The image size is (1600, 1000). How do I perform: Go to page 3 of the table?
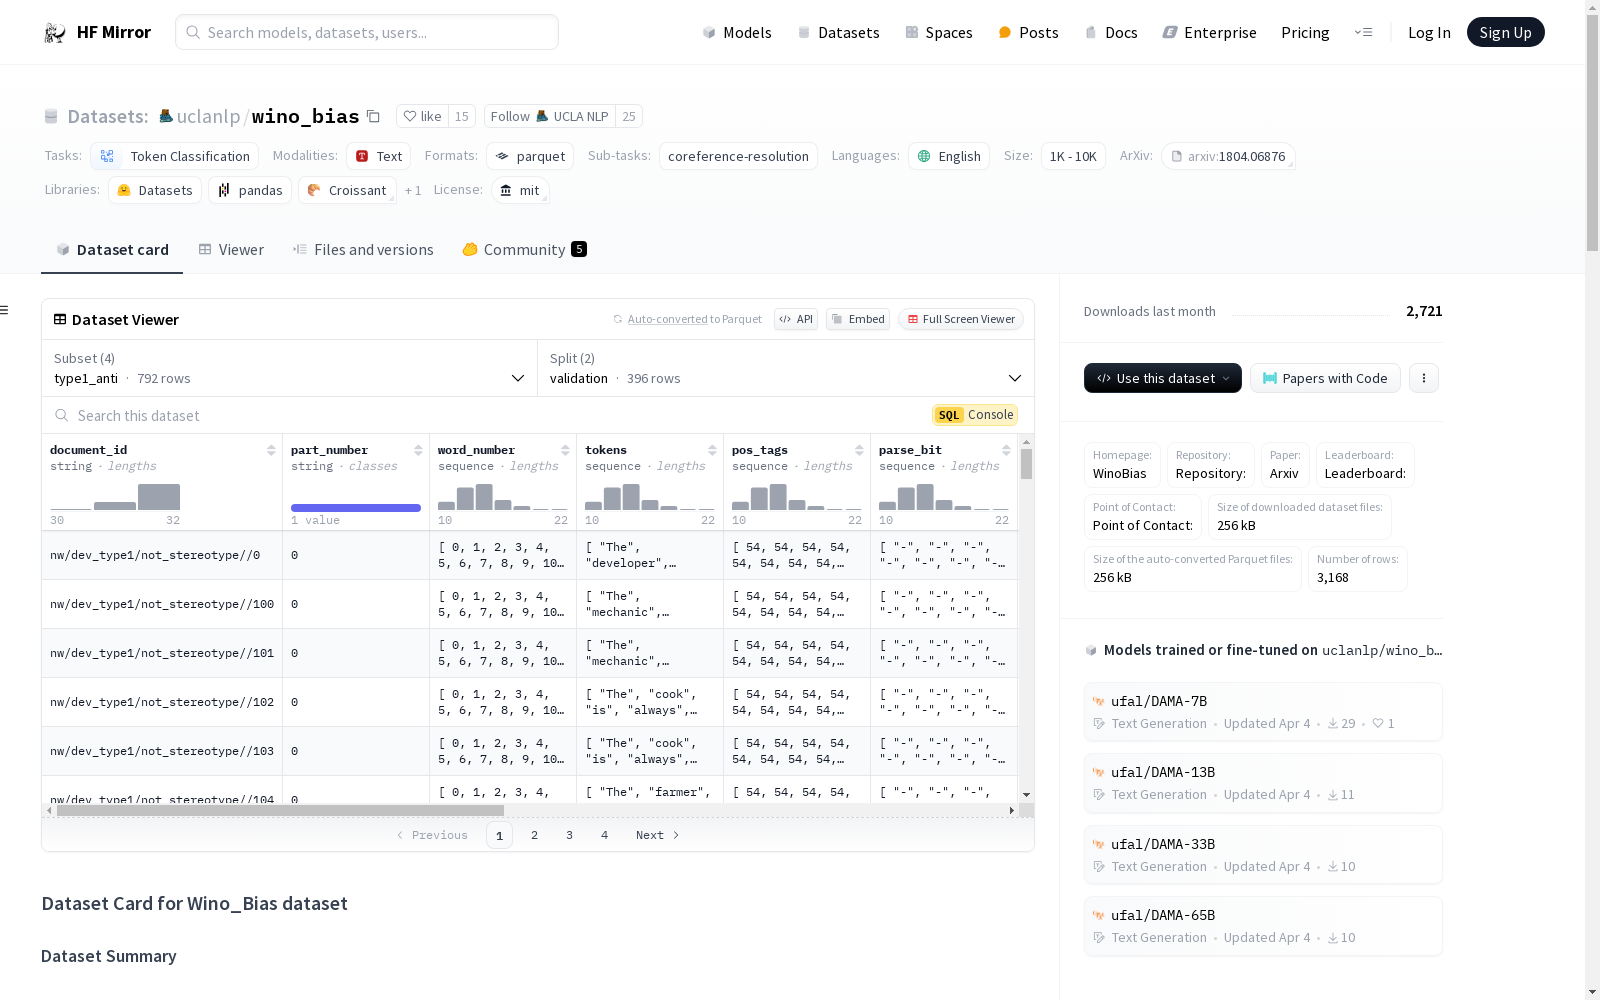coord(569,835)
